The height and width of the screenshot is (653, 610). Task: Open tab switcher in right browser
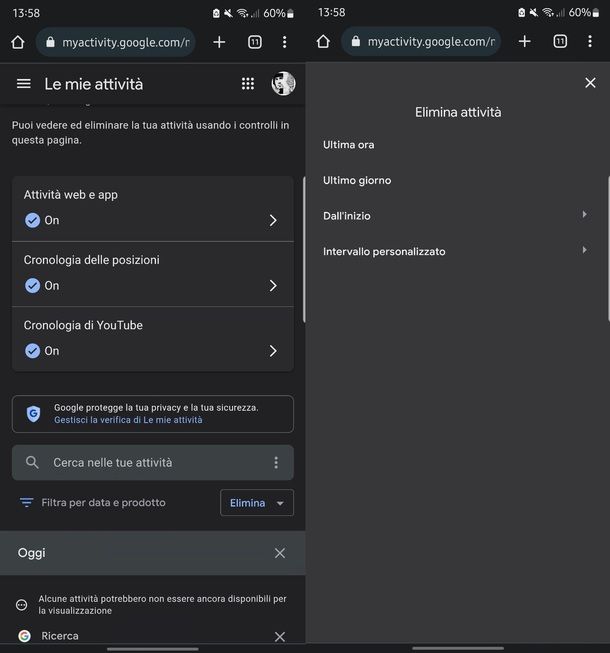pyautogui.click(x=560, y=41)
